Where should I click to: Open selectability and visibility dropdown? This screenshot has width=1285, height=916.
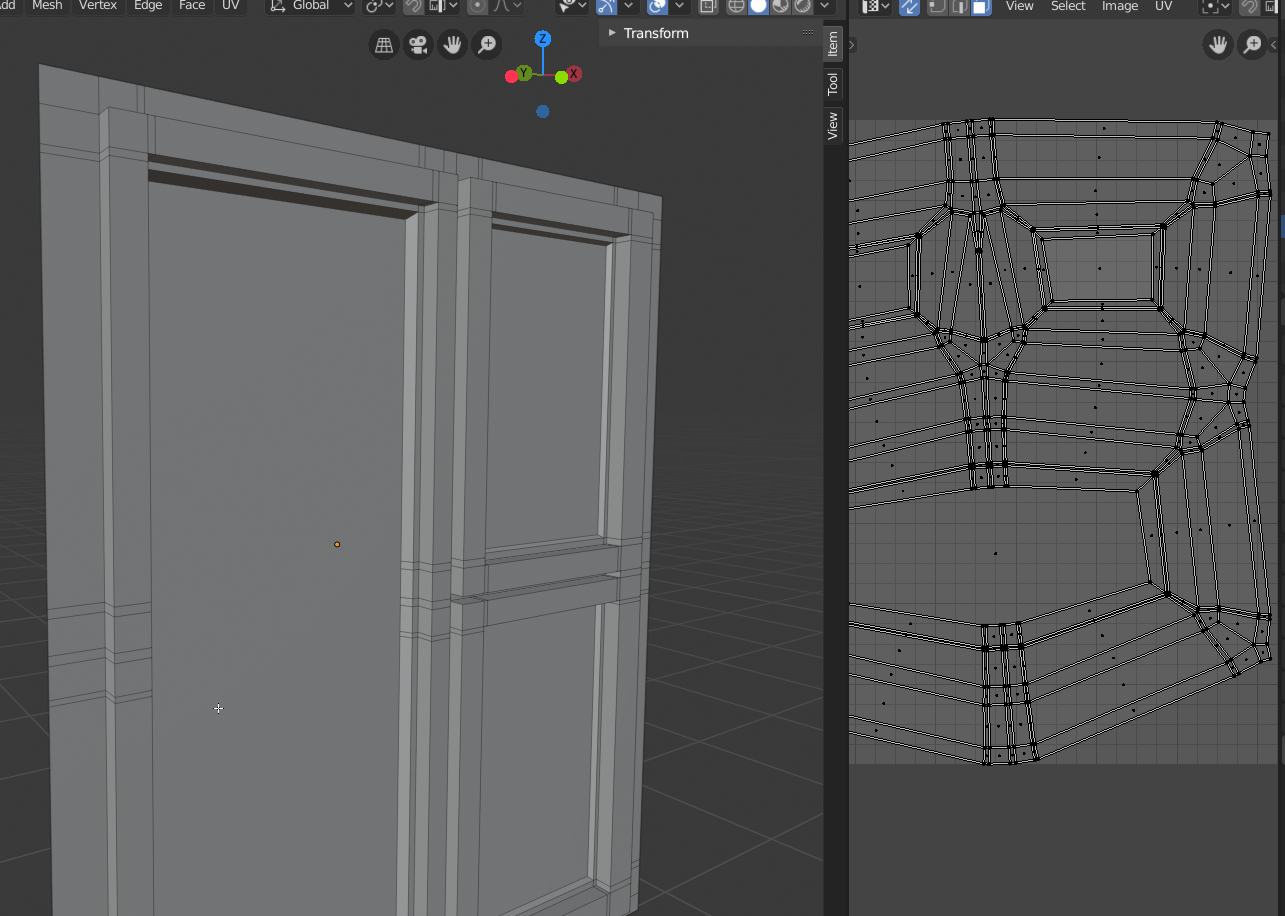572,6
